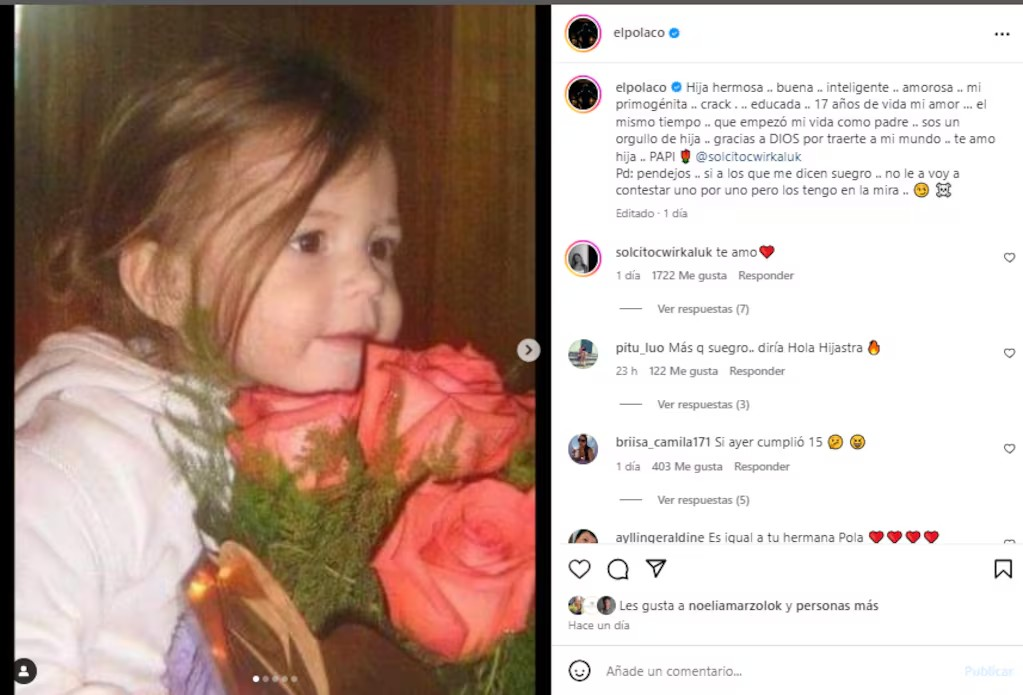Expand the 7 replies under solcitocwirkaluk

[x=702, y=309]
